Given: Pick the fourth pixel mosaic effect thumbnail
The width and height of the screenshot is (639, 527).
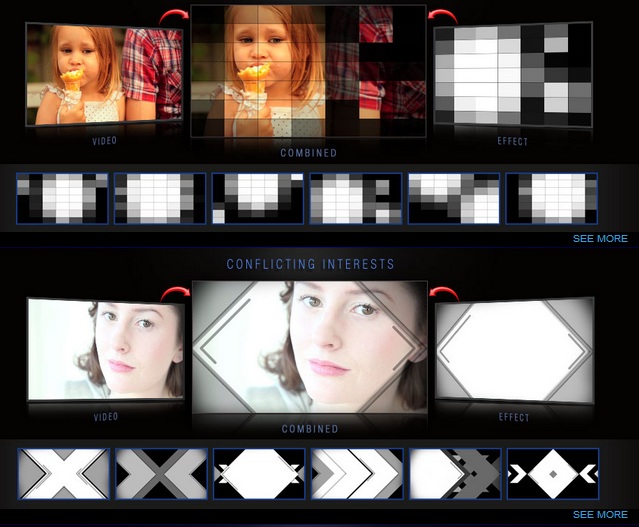Looking at the screenshot, I should (356, 198).
